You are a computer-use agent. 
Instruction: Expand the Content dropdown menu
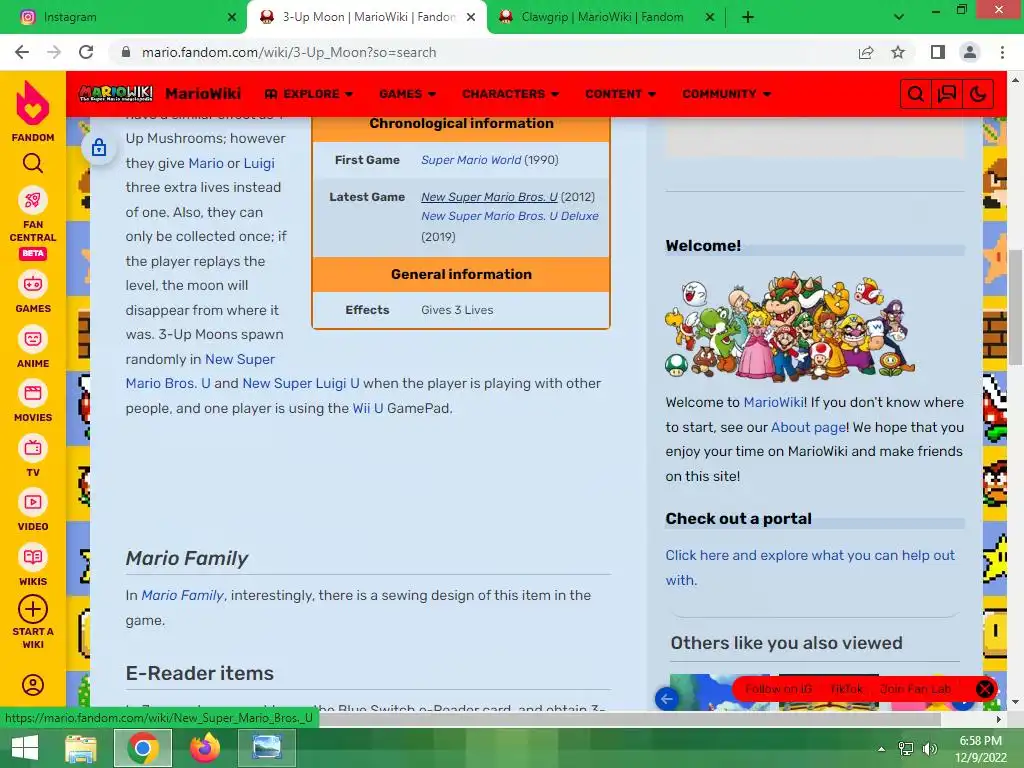coord(620,94)
